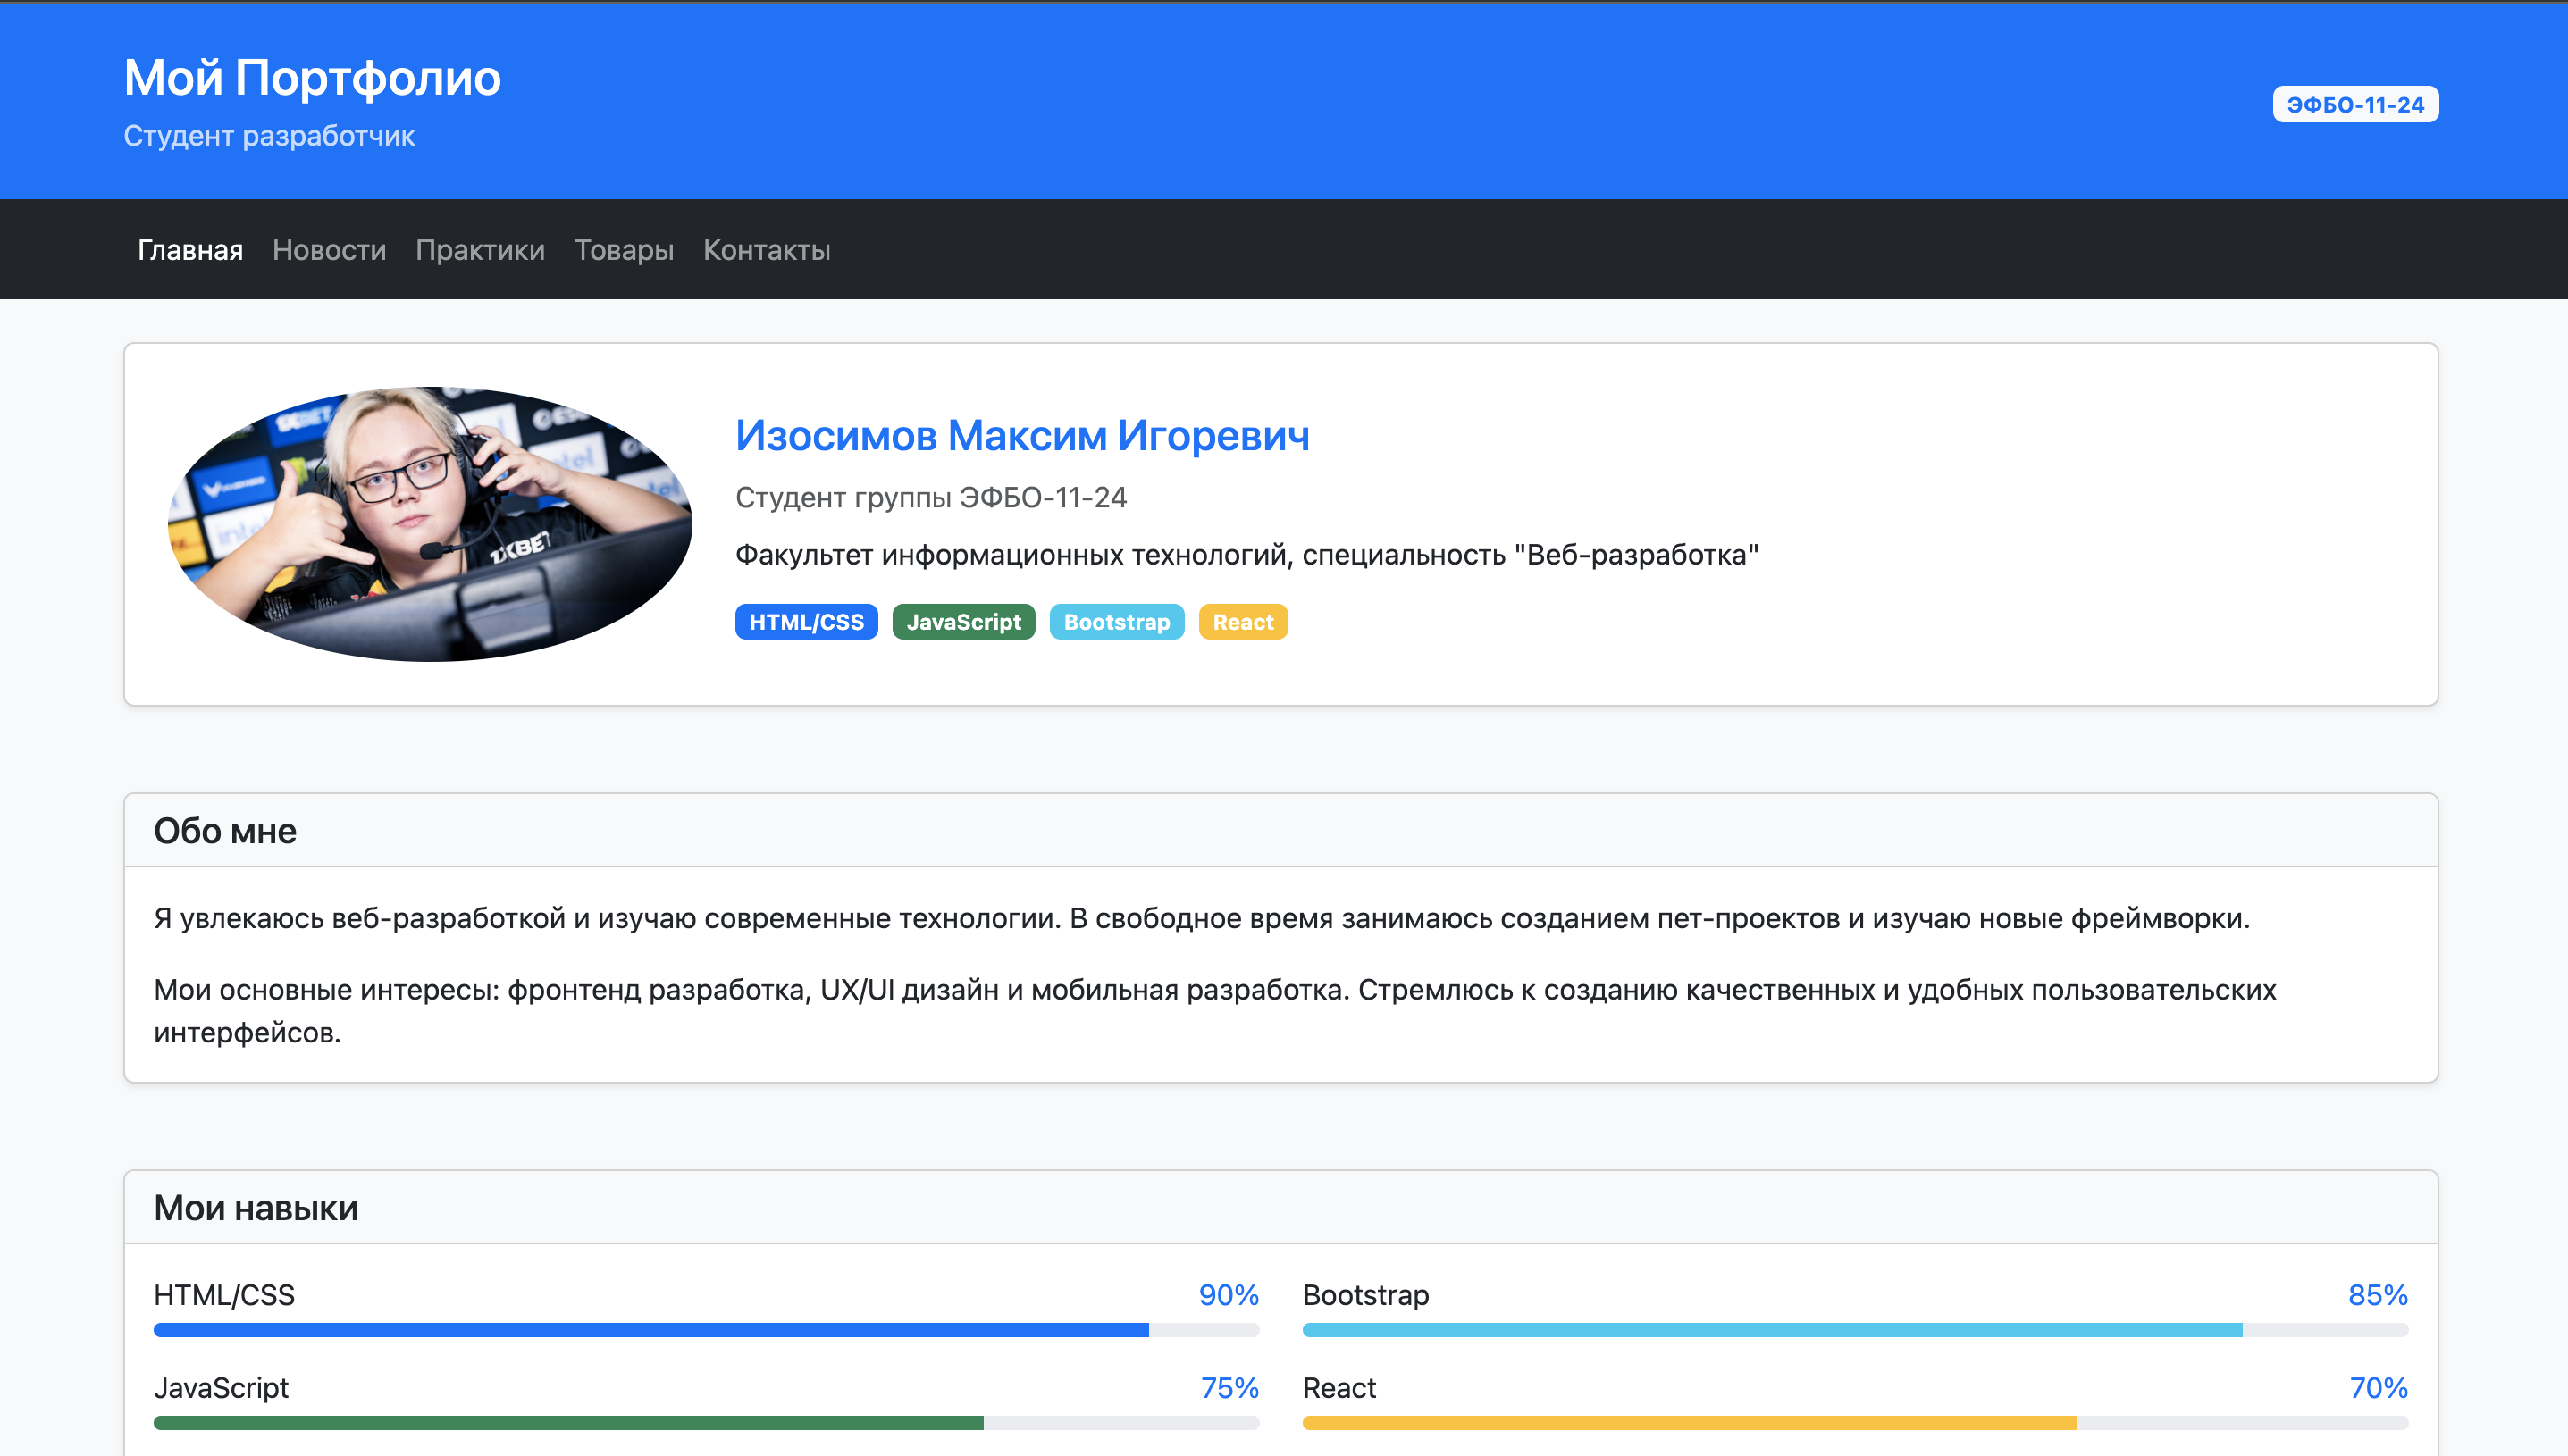Click the ЭФБО-11-24 badge in the header
The width and height of the screenshot is (2568, 1456).
click(x=2357, y=103)
